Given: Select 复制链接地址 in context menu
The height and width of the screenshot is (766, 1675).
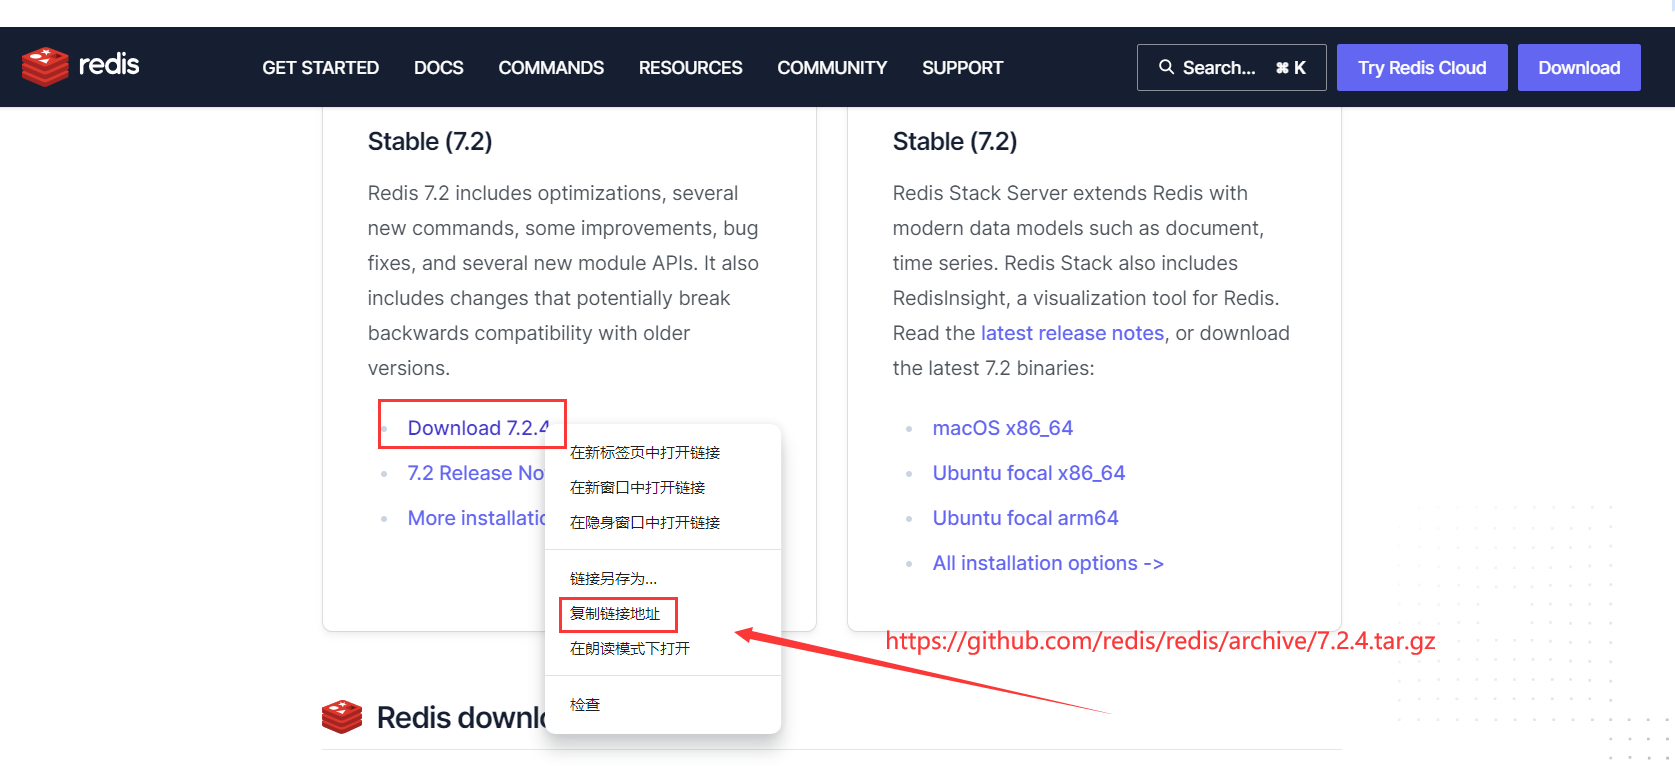Looking at the screenshot, I should pos(663,614).
